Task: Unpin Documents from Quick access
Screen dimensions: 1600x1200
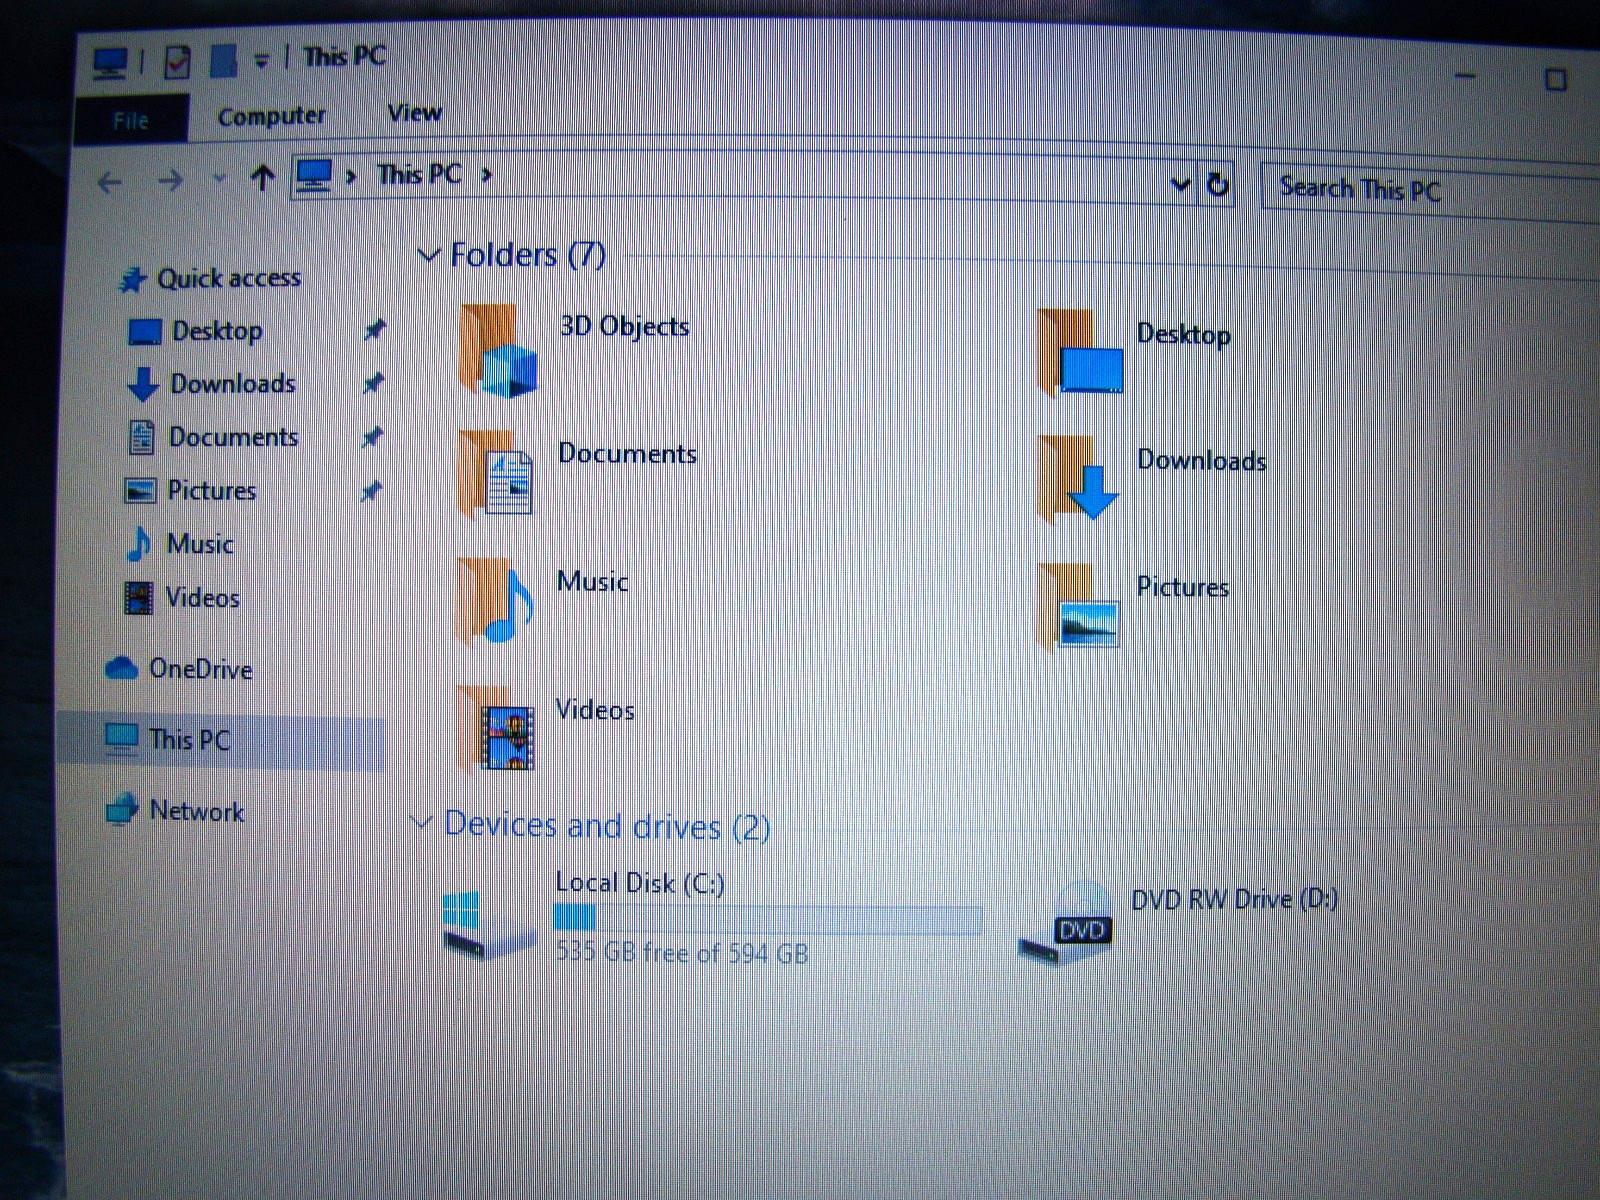Action: click(371, 437)
